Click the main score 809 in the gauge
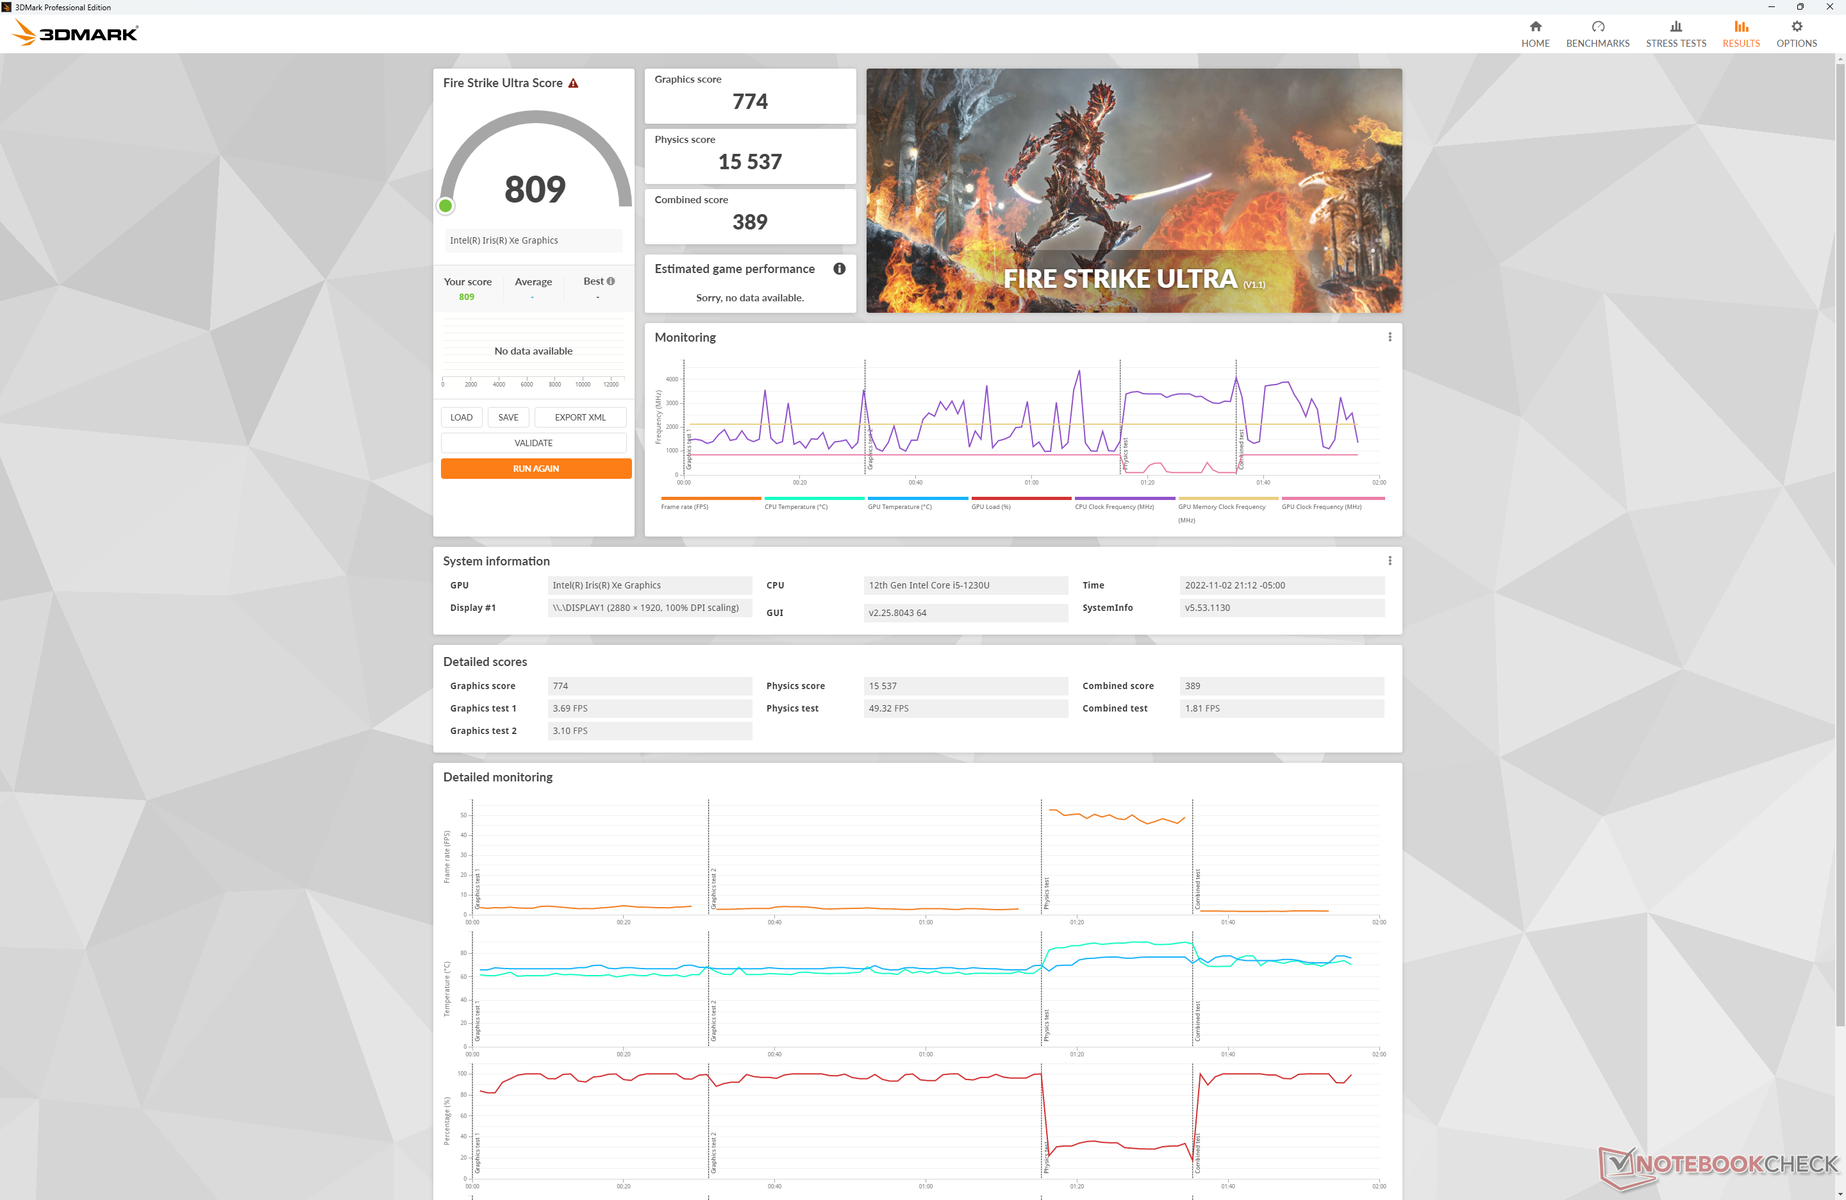 click(535, 189)
